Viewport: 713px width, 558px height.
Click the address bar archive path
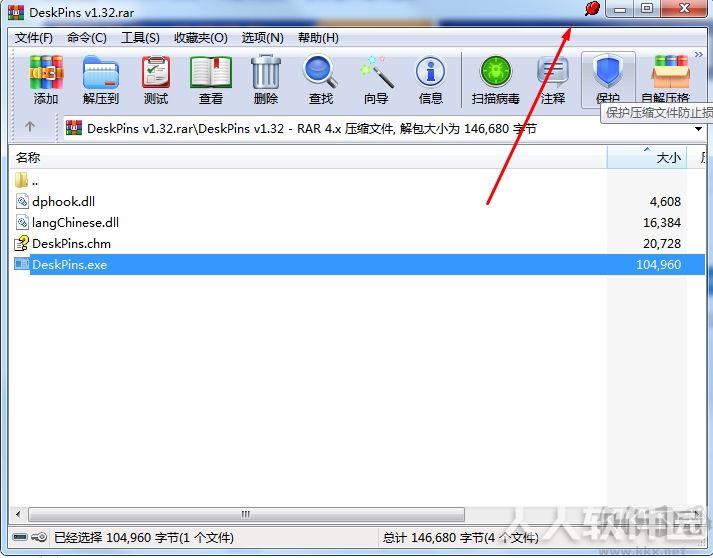coord(311,129)
